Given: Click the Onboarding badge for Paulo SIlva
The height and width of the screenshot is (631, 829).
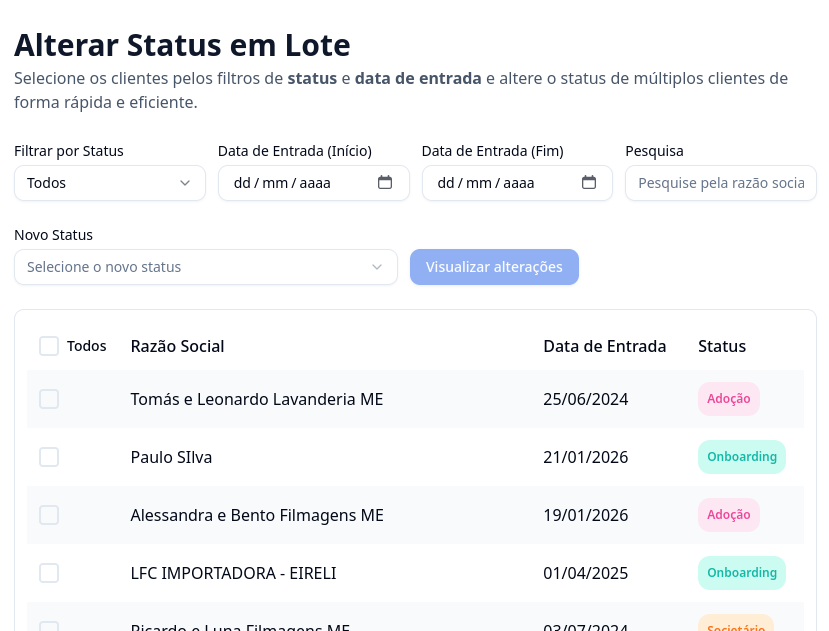Looking at the screenshot, I should pos(742,457).
